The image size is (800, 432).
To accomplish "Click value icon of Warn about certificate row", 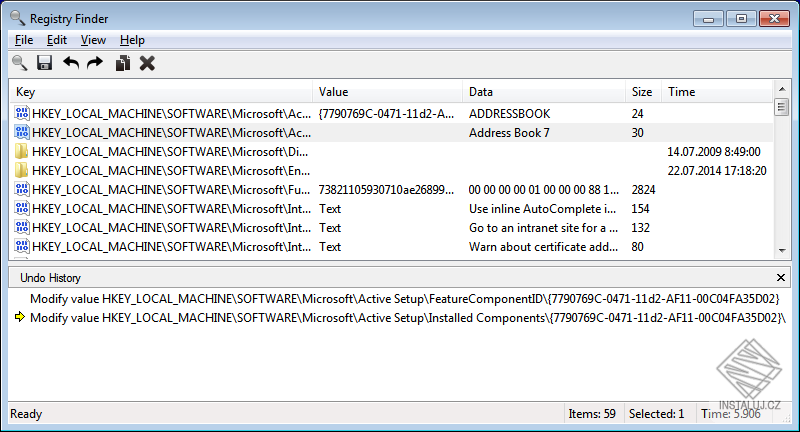I will [21, 246].
